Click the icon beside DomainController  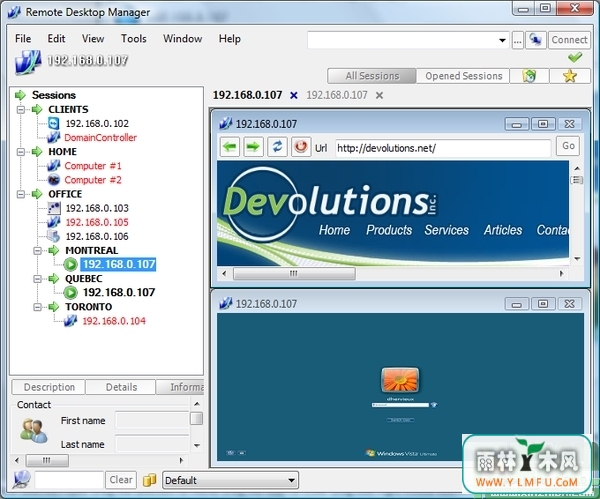[x=54, y=137]
